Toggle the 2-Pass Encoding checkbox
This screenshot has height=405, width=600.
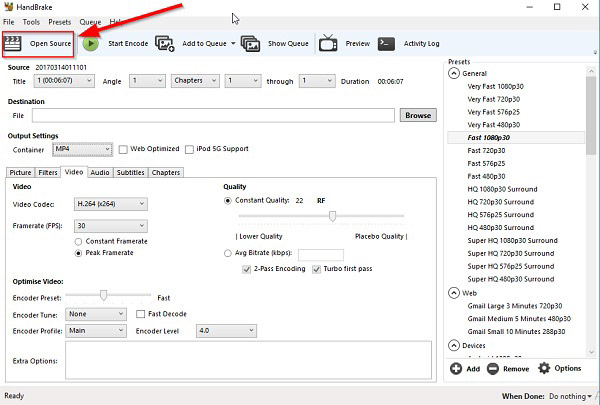click(246, 269)
